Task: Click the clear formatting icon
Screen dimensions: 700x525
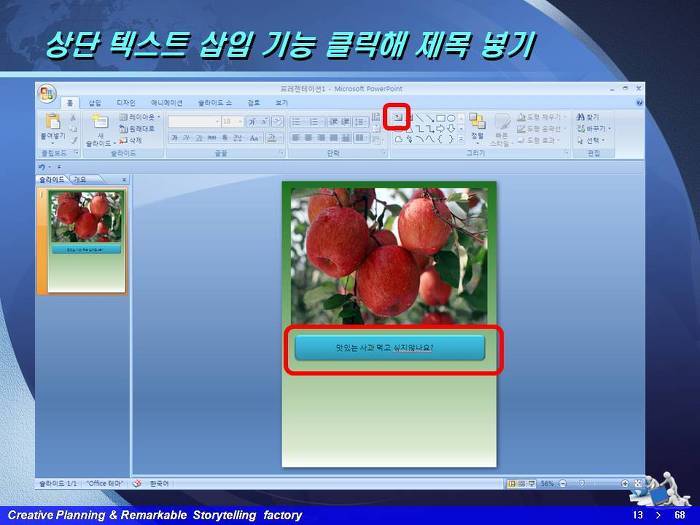Action: (x=278, y=121)
